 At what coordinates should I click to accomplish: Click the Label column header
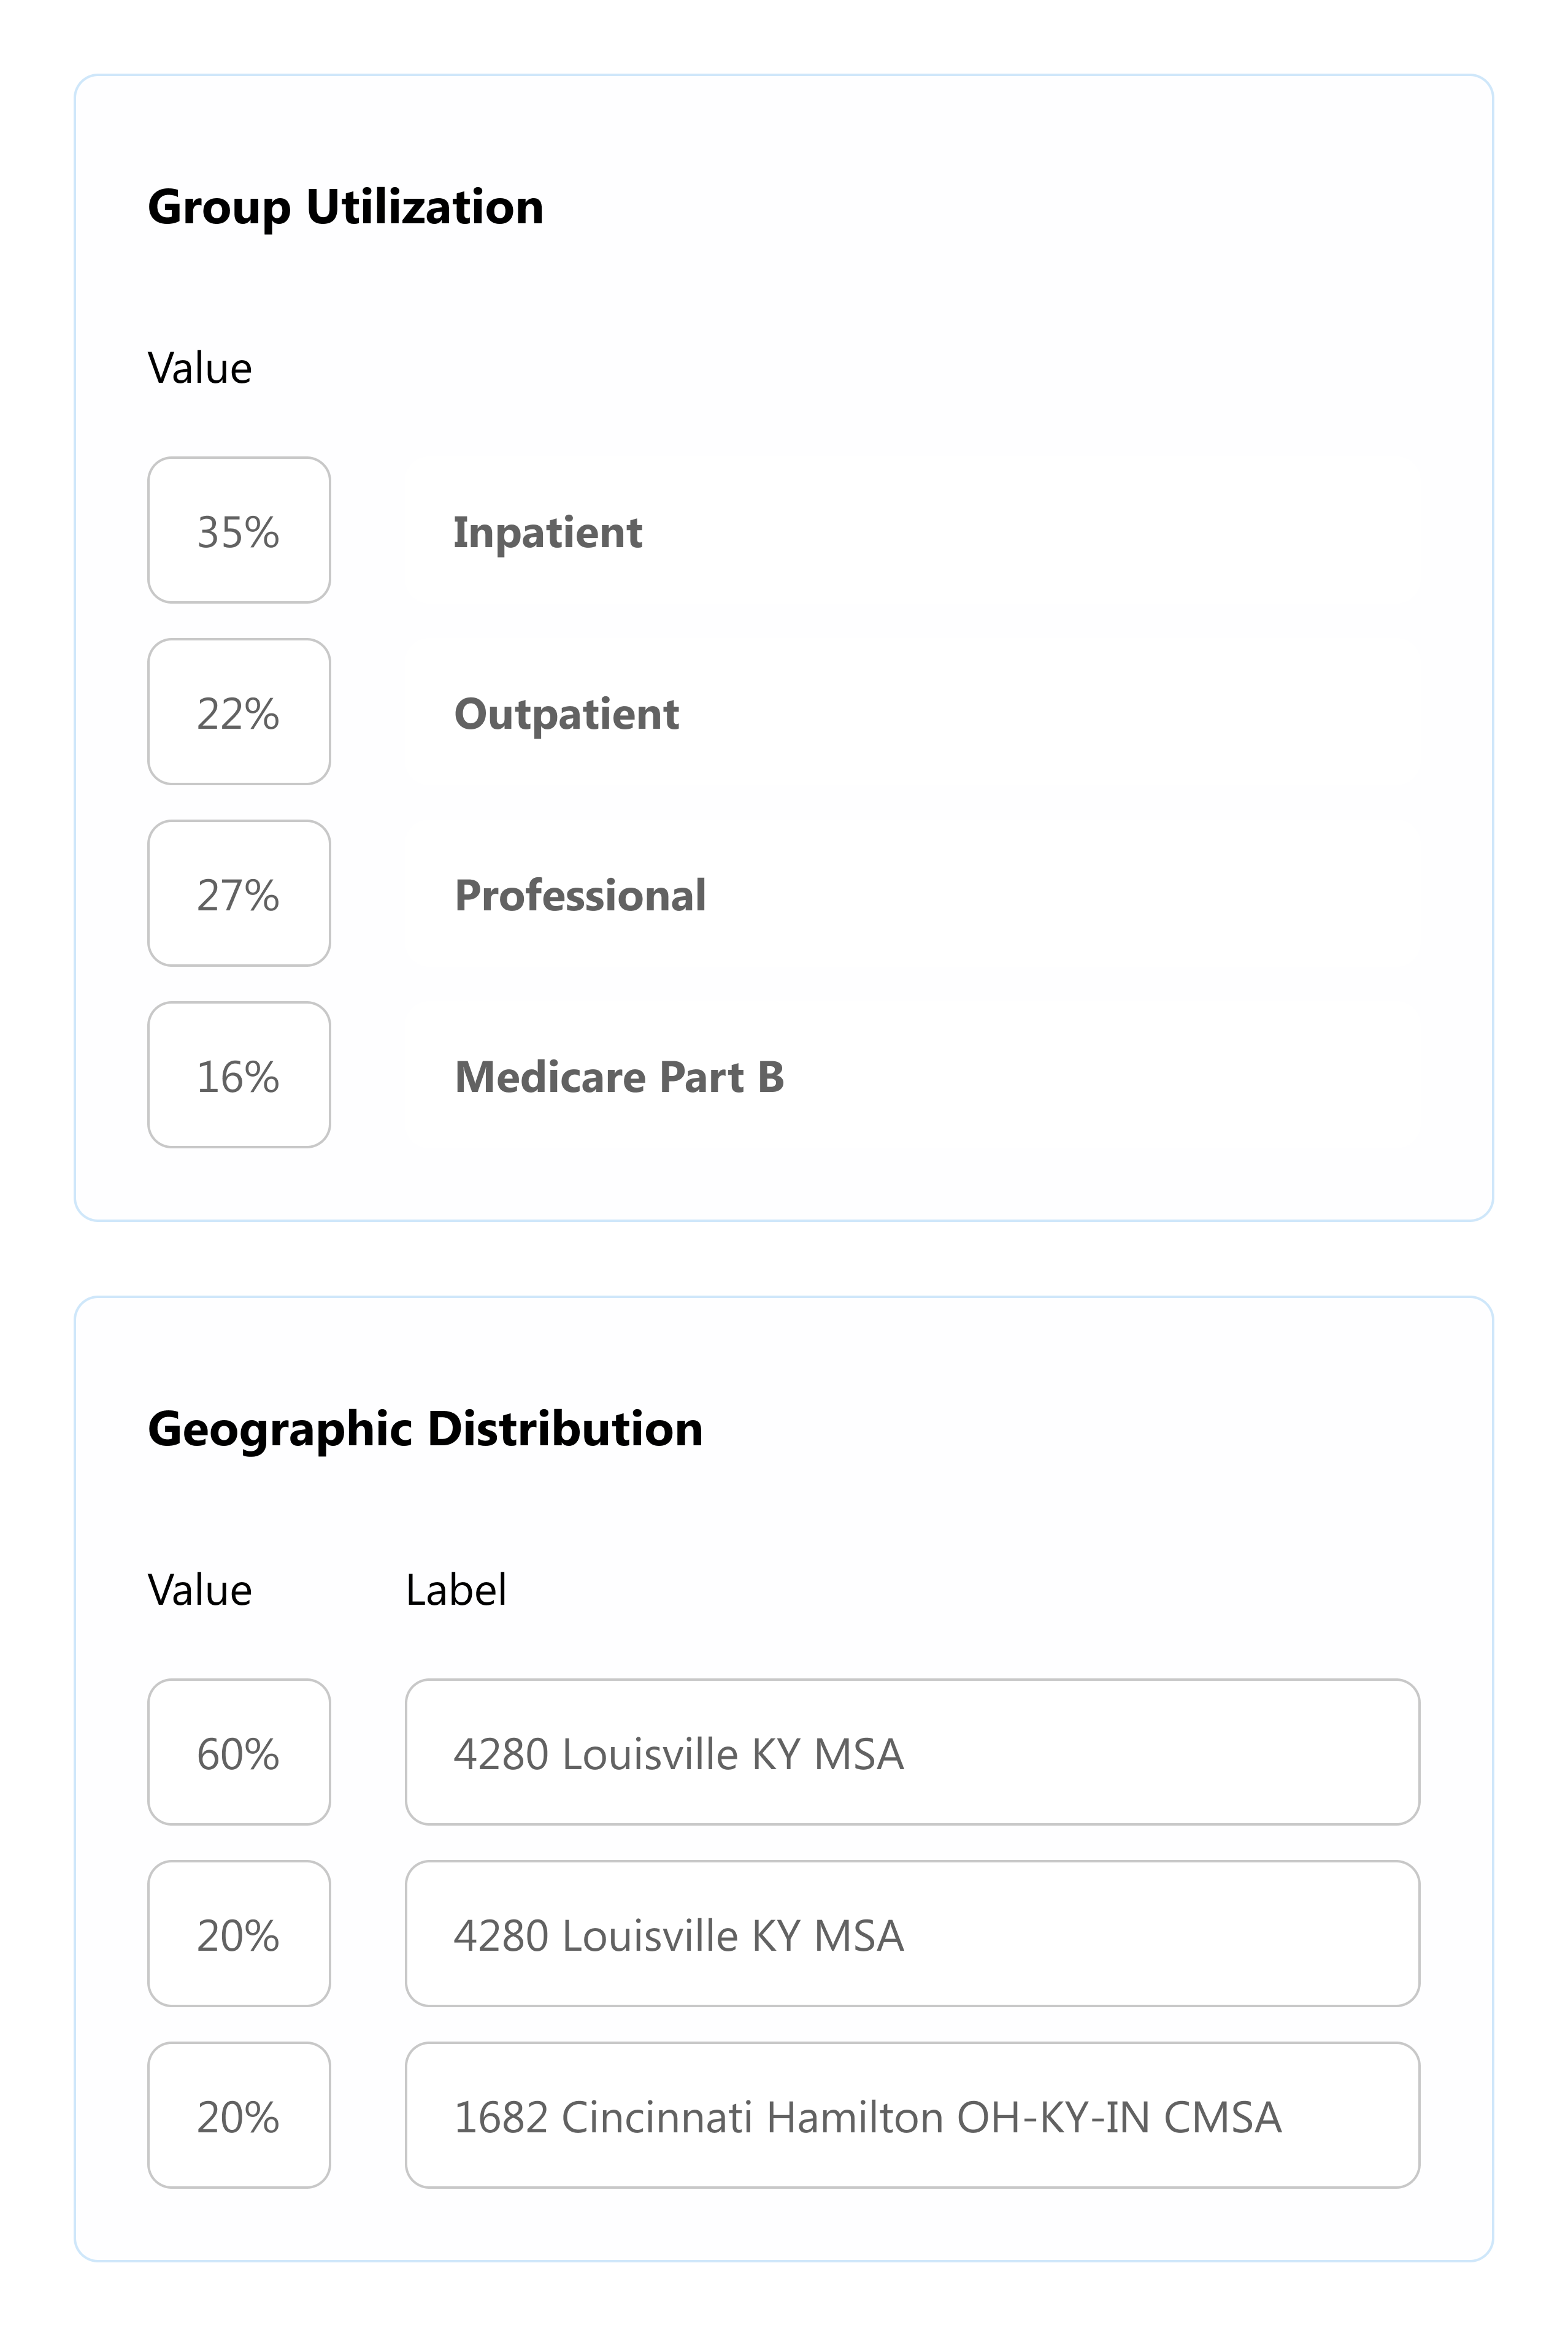coord(456,1590)
